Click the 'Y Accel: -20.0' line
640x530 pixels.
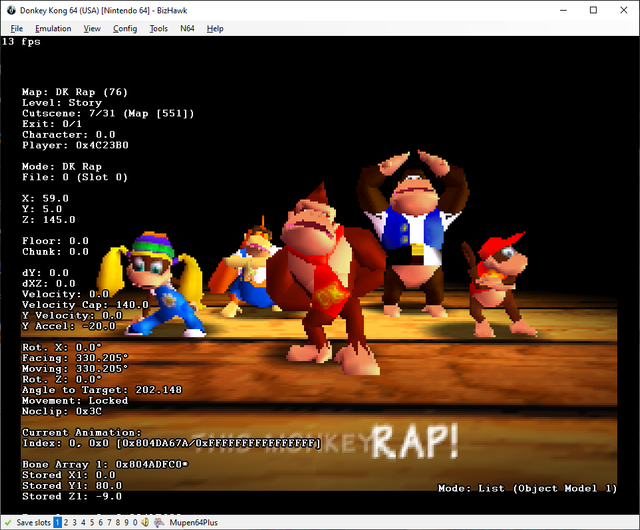pyautogui.click(x=69, y=326)
